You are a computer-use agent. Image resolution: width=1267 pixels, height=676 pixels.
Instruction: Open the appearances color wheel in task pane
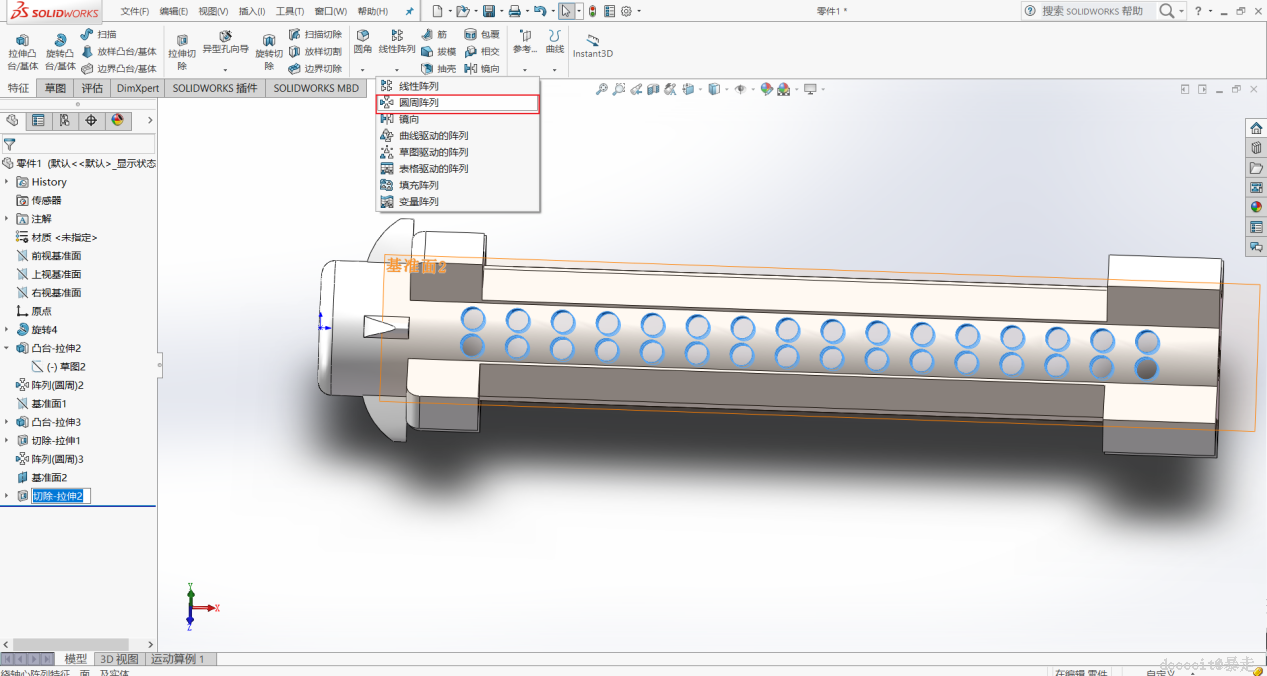tap(1256, 207)
